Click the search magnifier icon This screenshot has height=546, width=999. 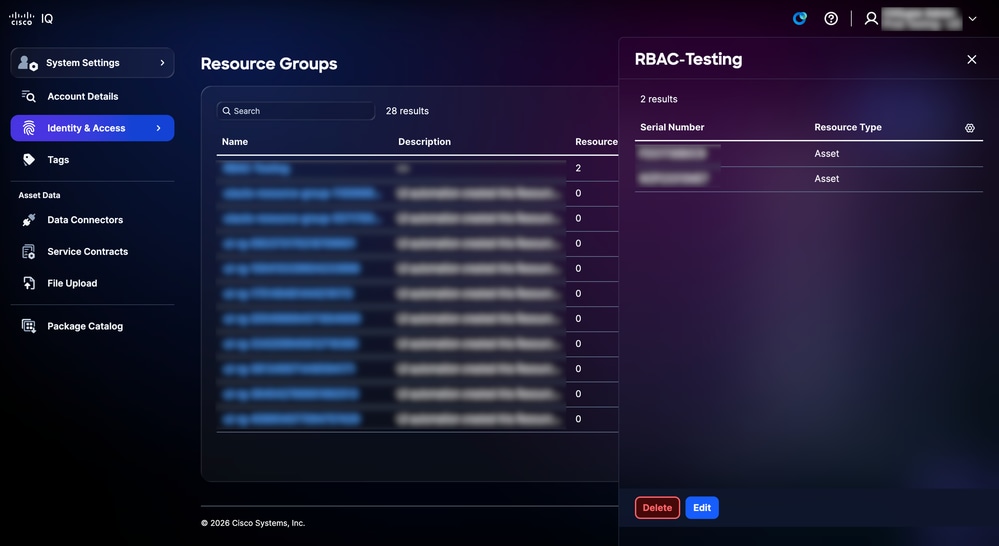226,111
